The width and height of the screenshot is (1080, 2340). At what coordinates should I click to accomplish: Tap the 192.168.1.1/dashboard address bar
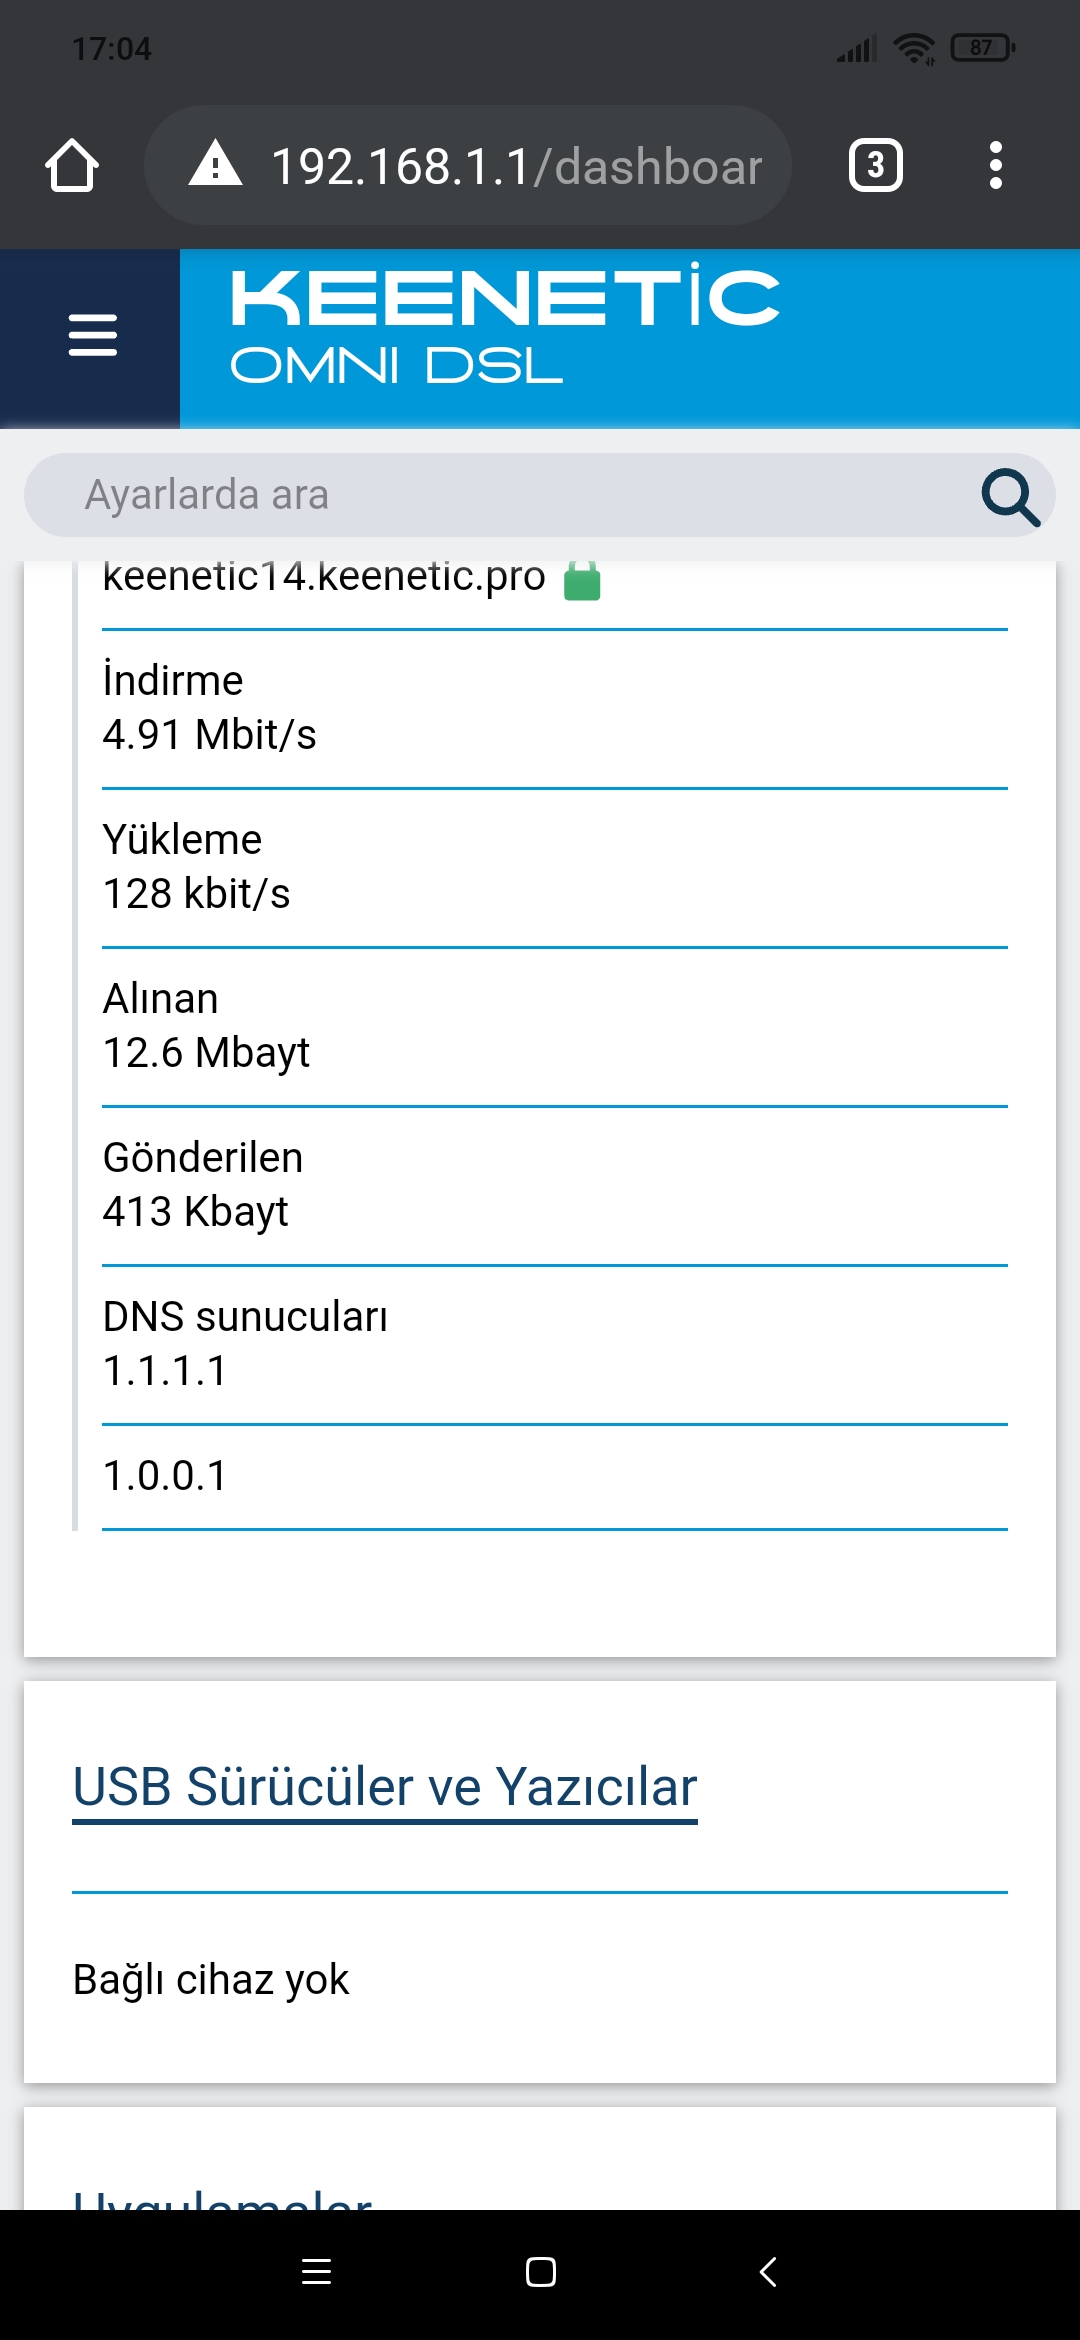click(468, 165)
